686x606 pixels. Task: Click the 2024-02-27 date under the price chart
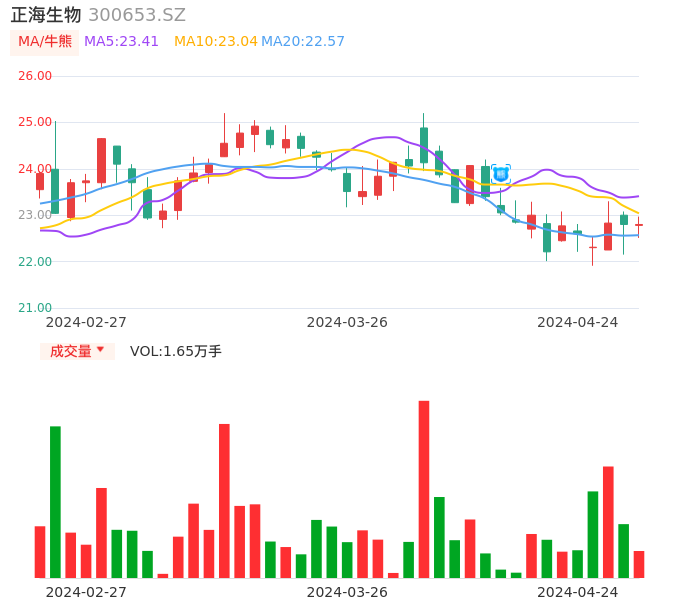pos(86,322)
